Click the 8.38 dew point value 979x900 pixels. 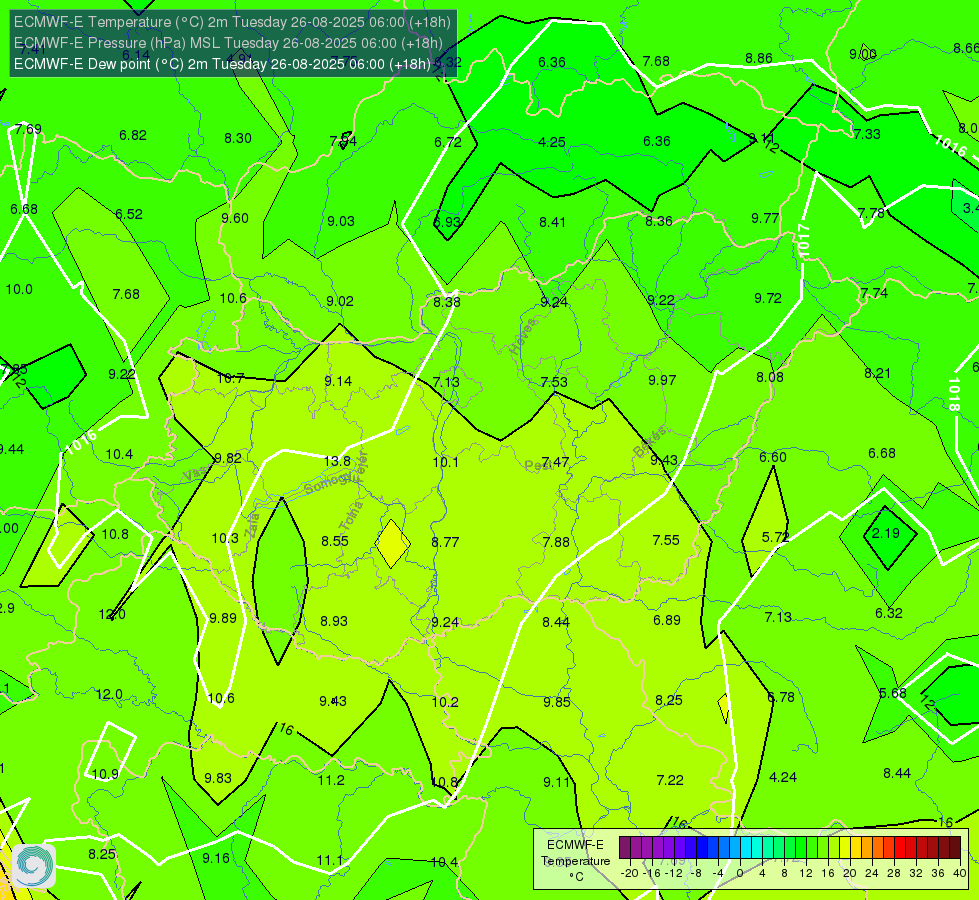(x=447, y=302)
